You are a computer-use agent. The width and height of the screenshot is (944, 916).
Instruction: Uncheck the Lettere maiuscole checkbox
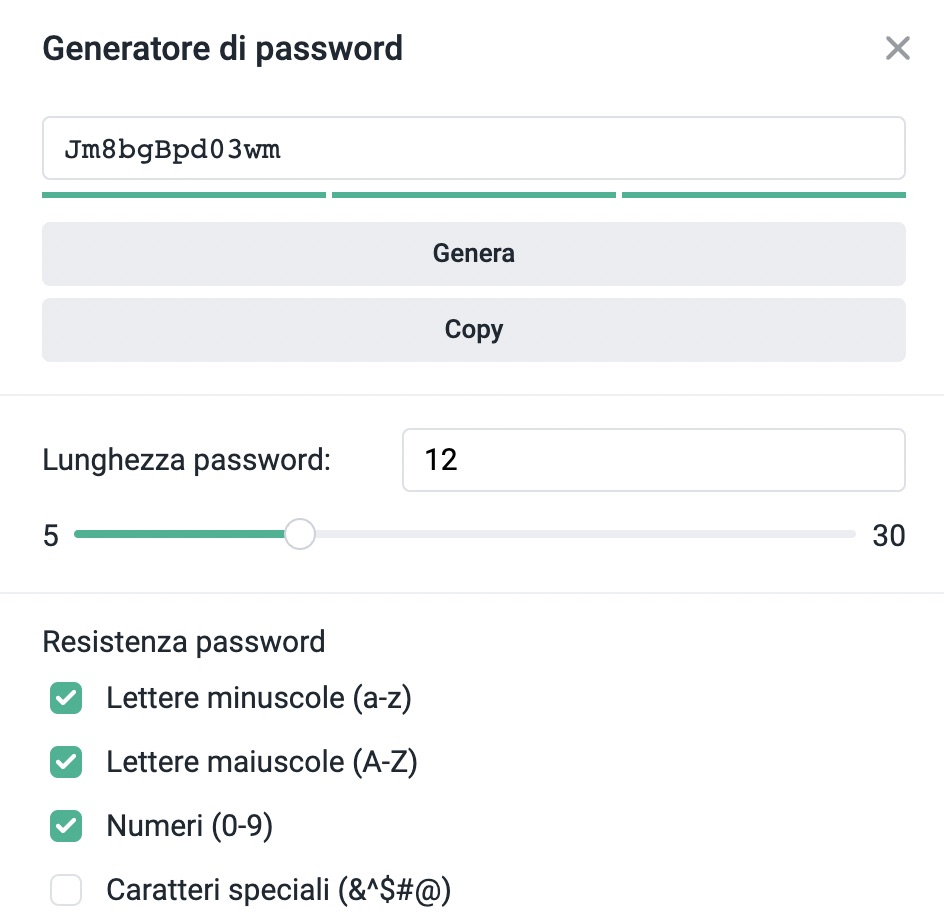pos(66,763)
